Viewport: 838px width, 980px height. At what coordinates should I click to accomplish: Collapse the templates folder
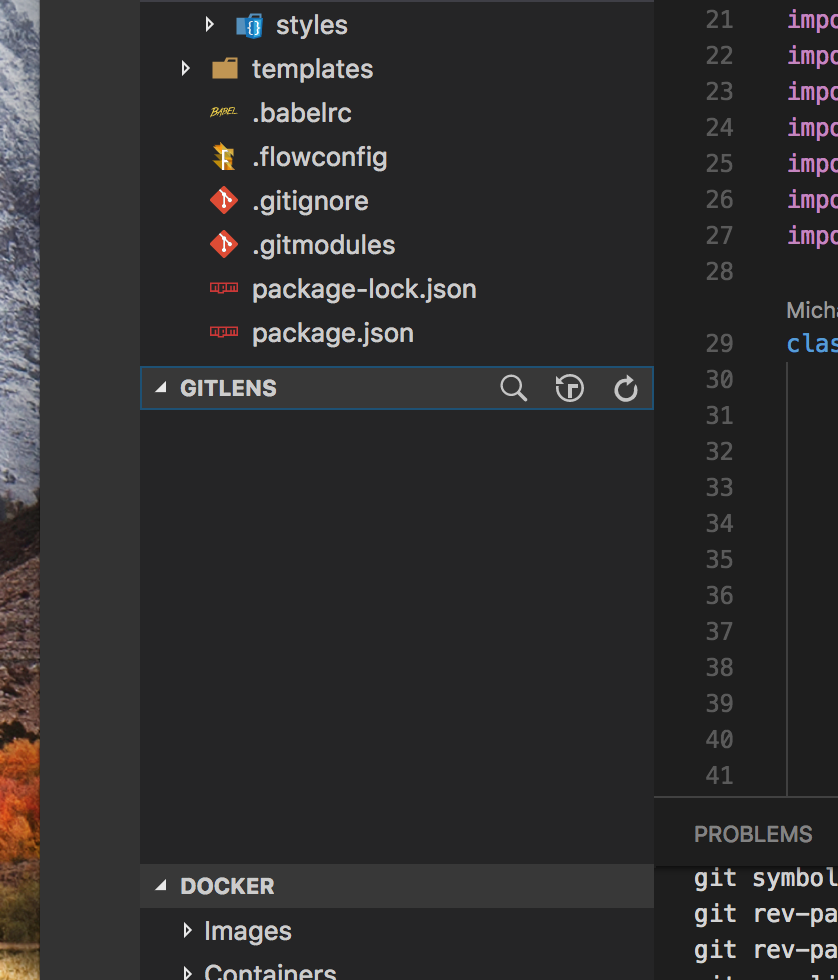(x=185, y=68)
